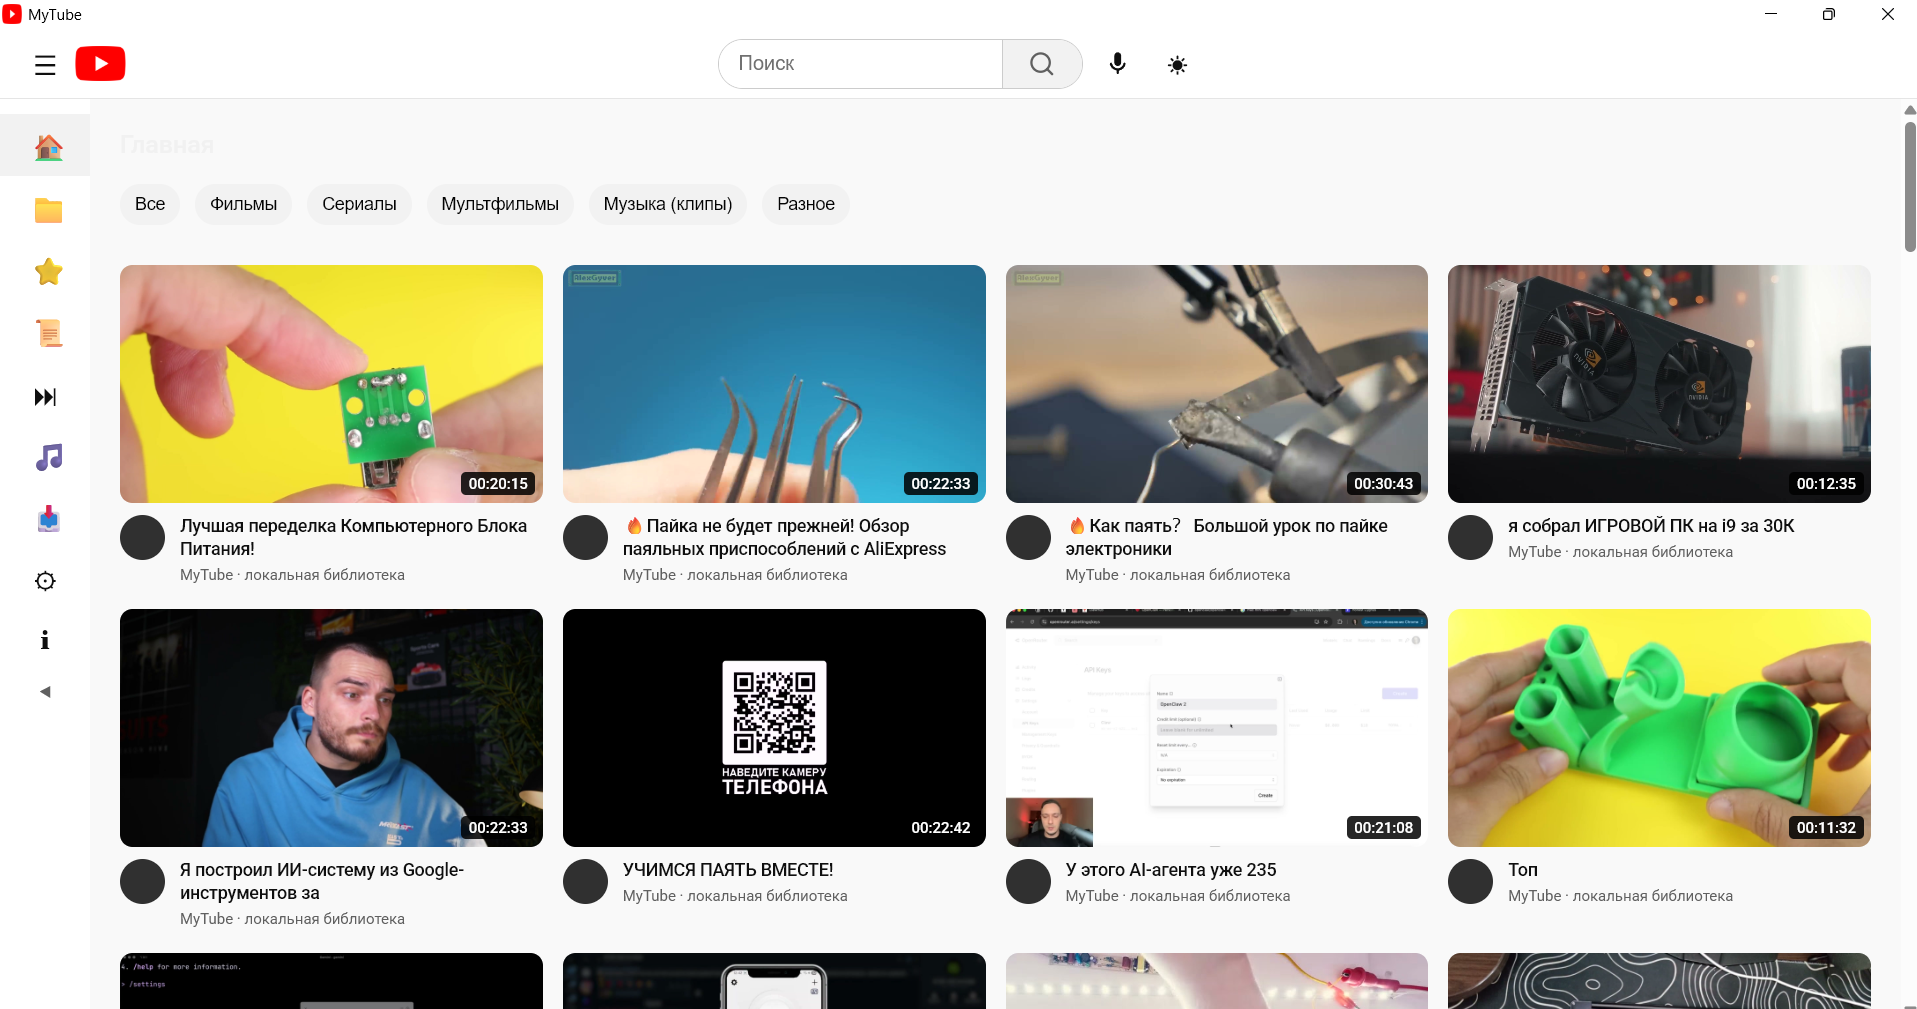
Task: Open title 'я собрал ИГРОВОЙ ПК на i9 за 30К'
Action: [x=1651, y=526]
